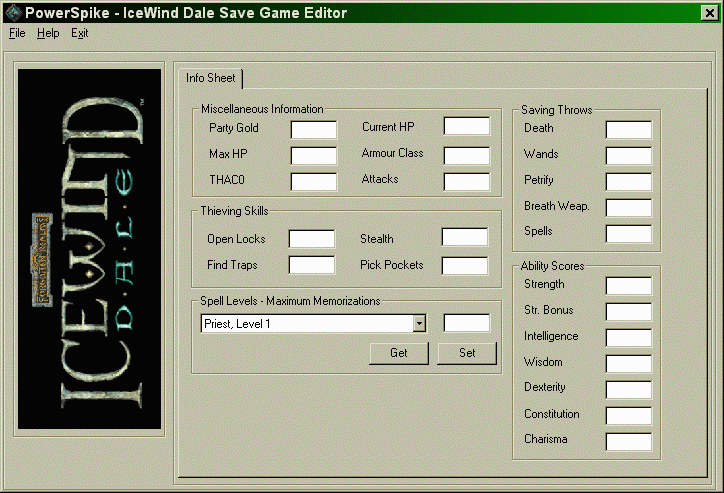Click the Thieving Skills group label

pyautogui.click(x=234, y=211)
